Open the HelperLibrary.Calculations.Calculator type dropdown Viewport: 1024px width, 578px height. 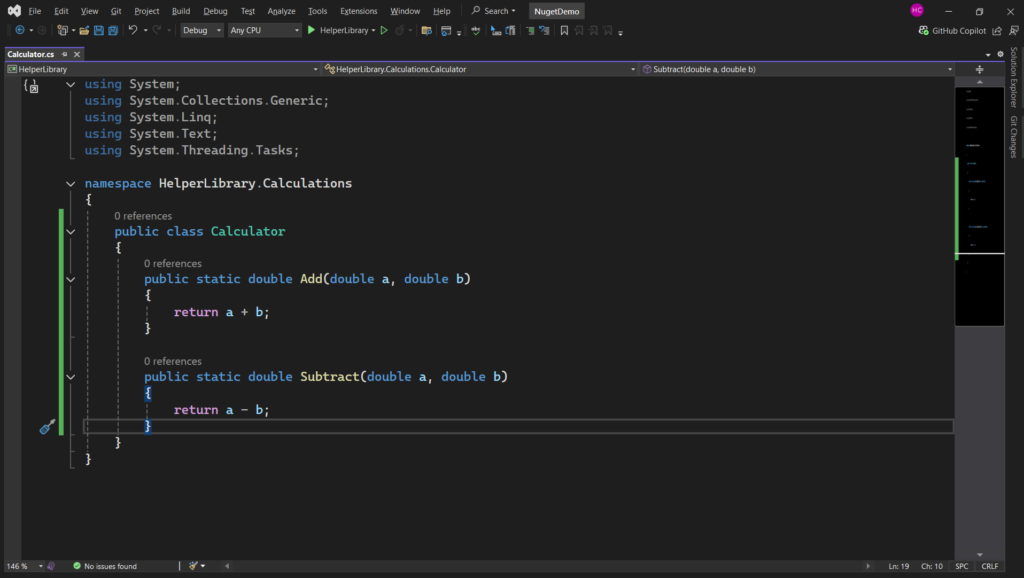click(x=480, y=69)
